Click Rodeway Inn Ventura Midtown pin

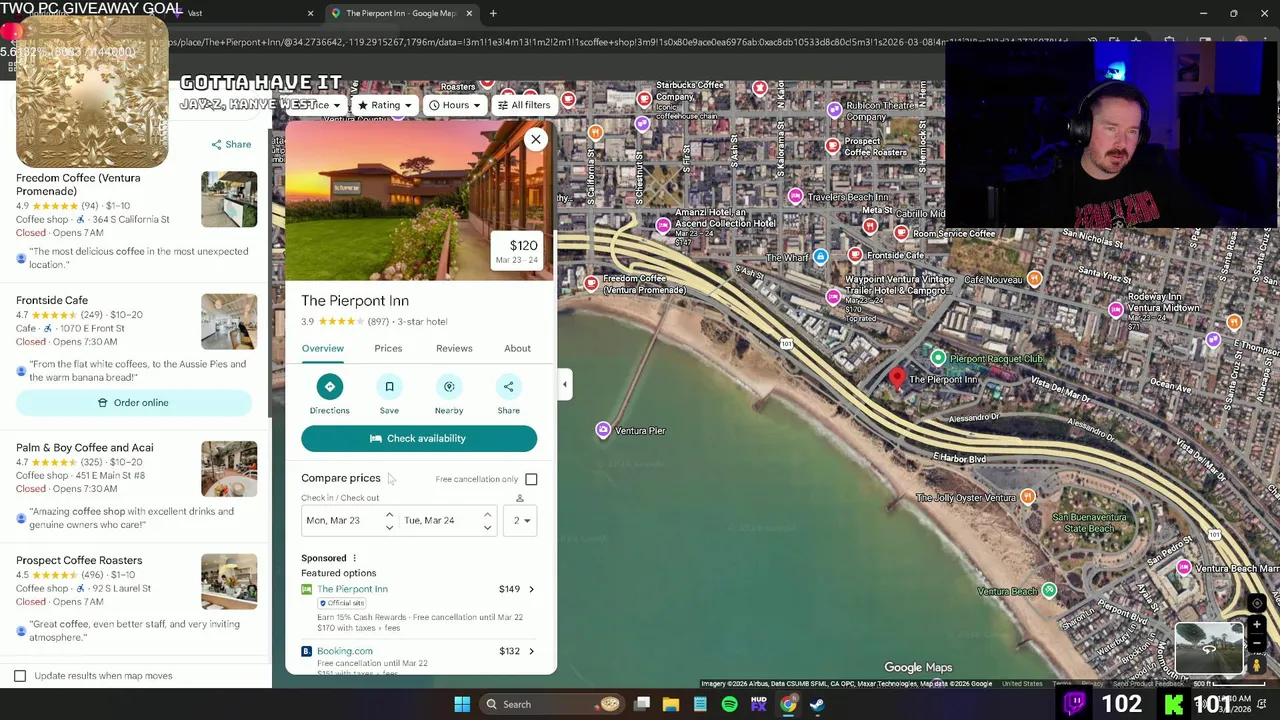1116,310
